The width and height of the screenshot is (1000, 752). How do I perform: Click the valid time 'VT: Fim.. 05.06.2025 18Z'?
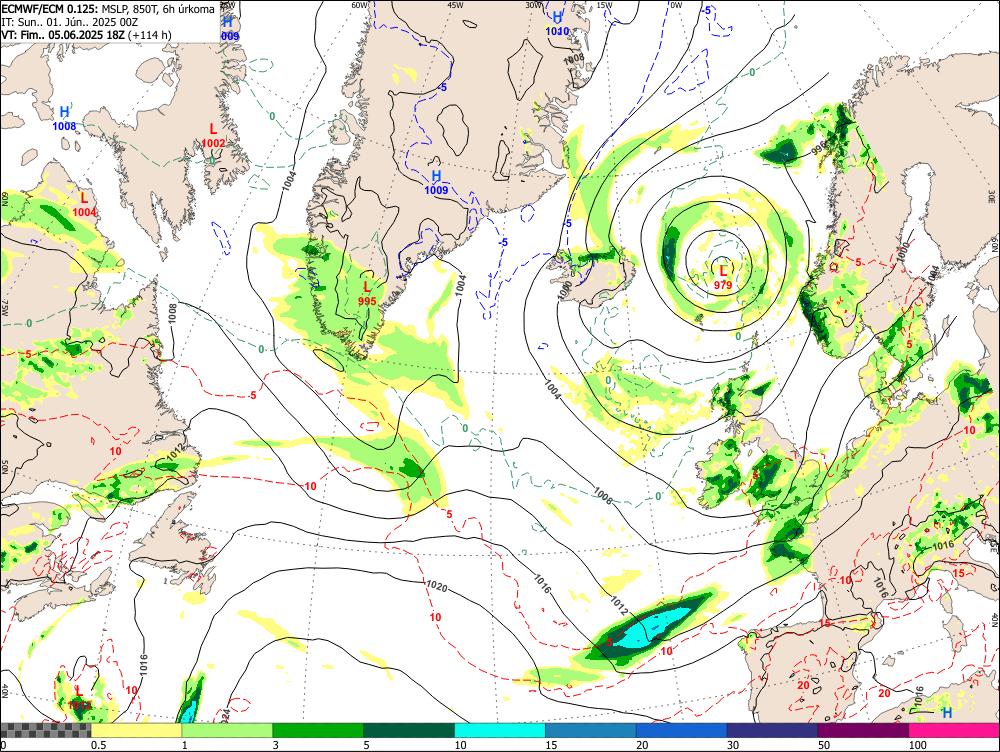[63, 34]
